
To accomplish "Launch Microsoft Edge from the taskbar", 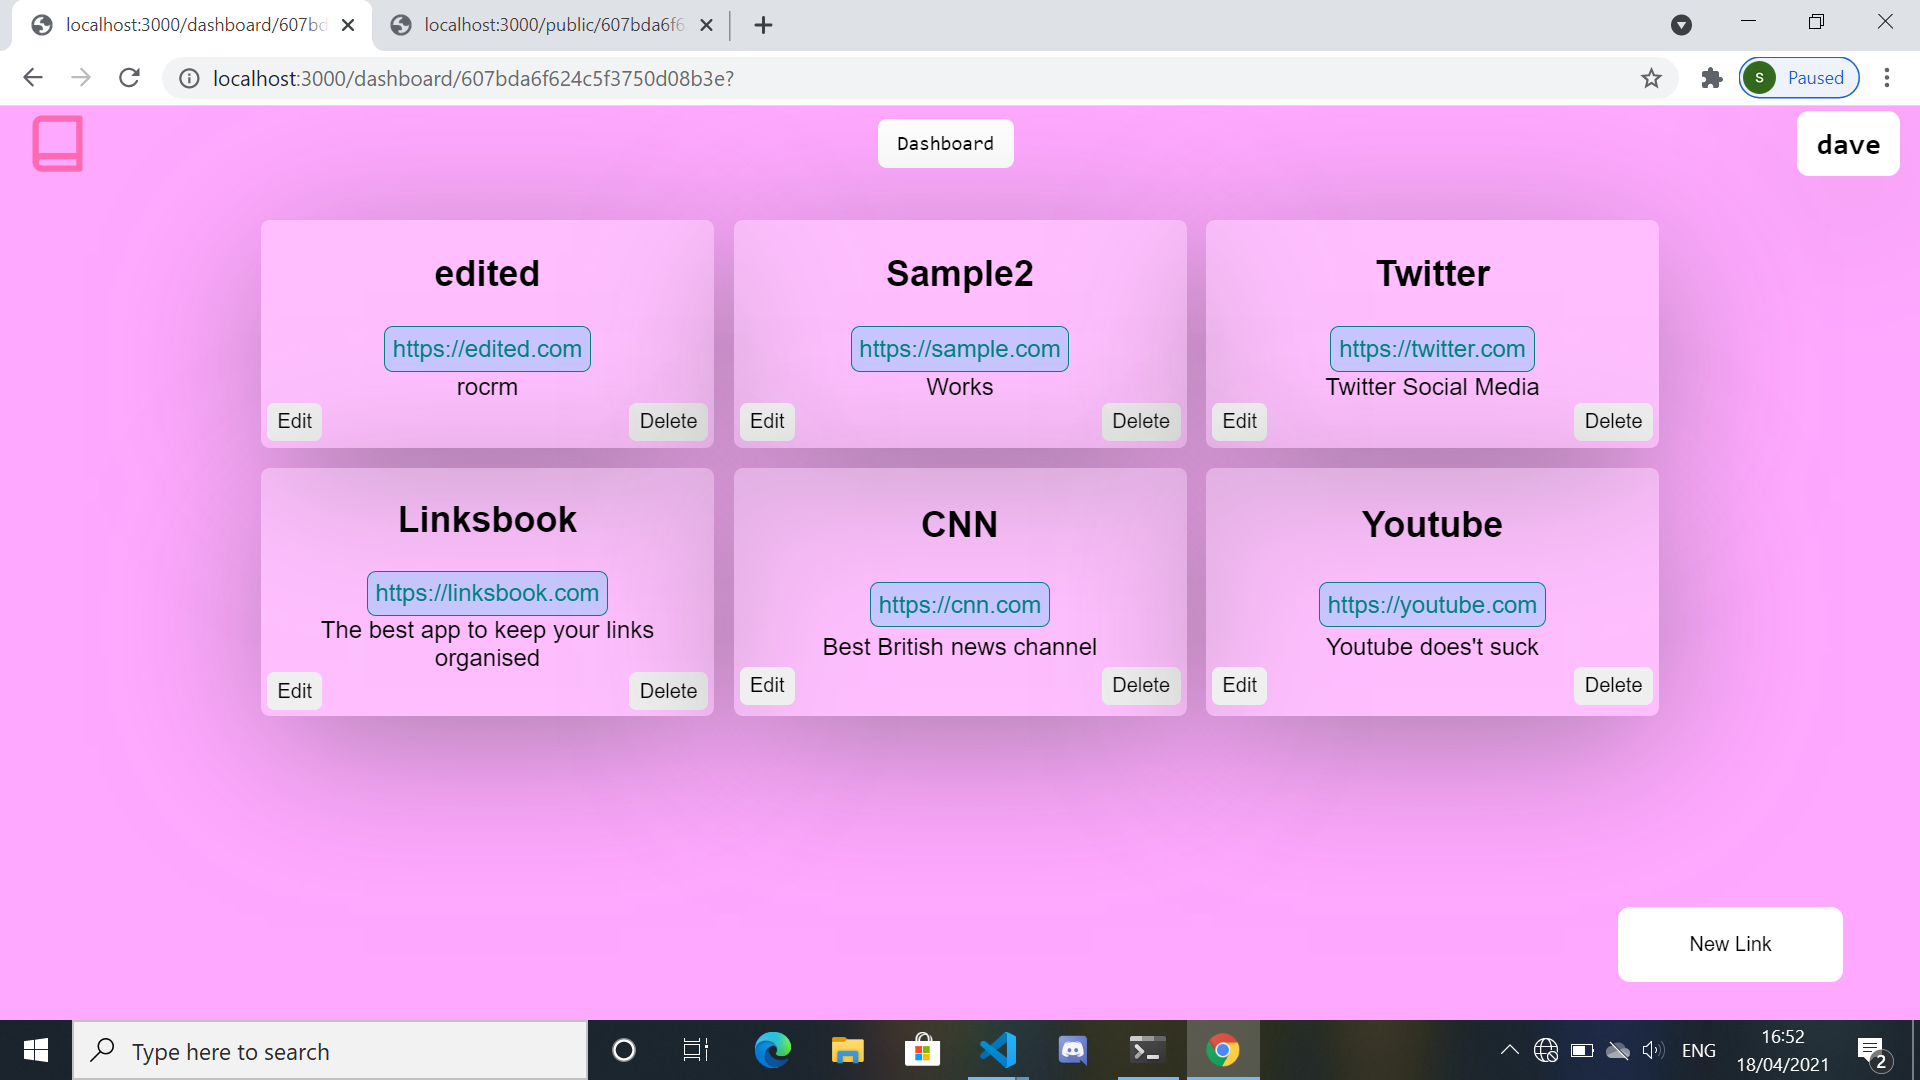I will pos(772,1050).
